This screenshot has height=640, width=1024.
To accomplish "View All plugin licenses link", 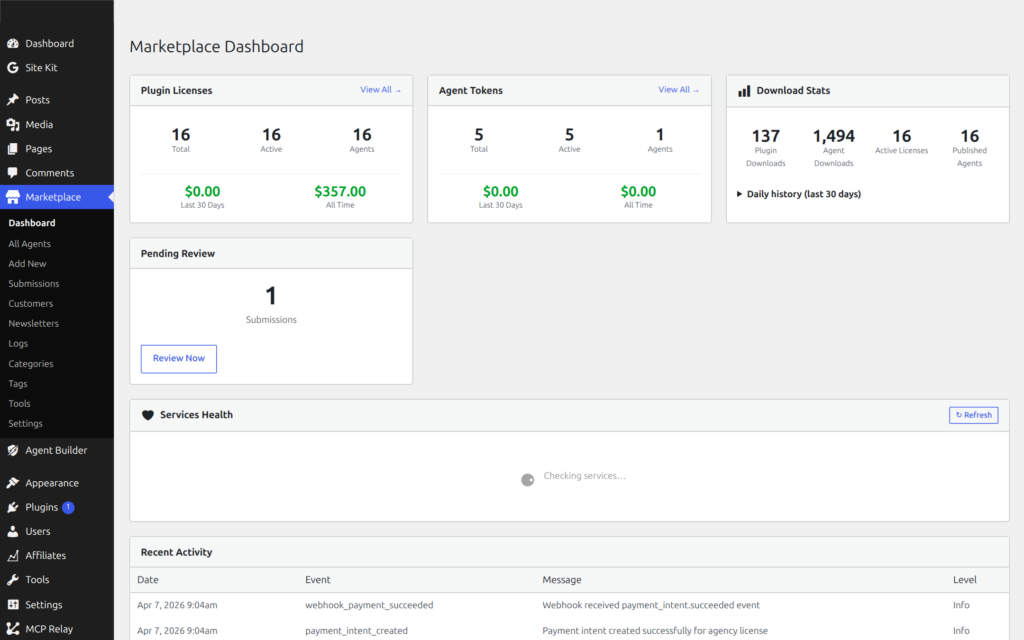I will tap(381, 90).
